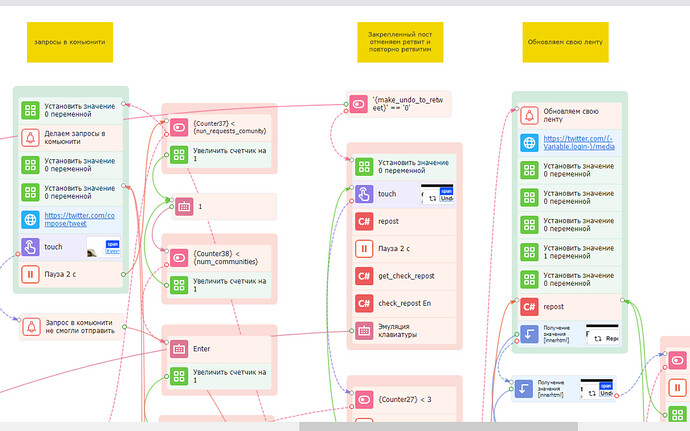Click the Запрос в комьюнити не смогли отправить bell icon
Screen dimensions: 690x431
(31, 327)
